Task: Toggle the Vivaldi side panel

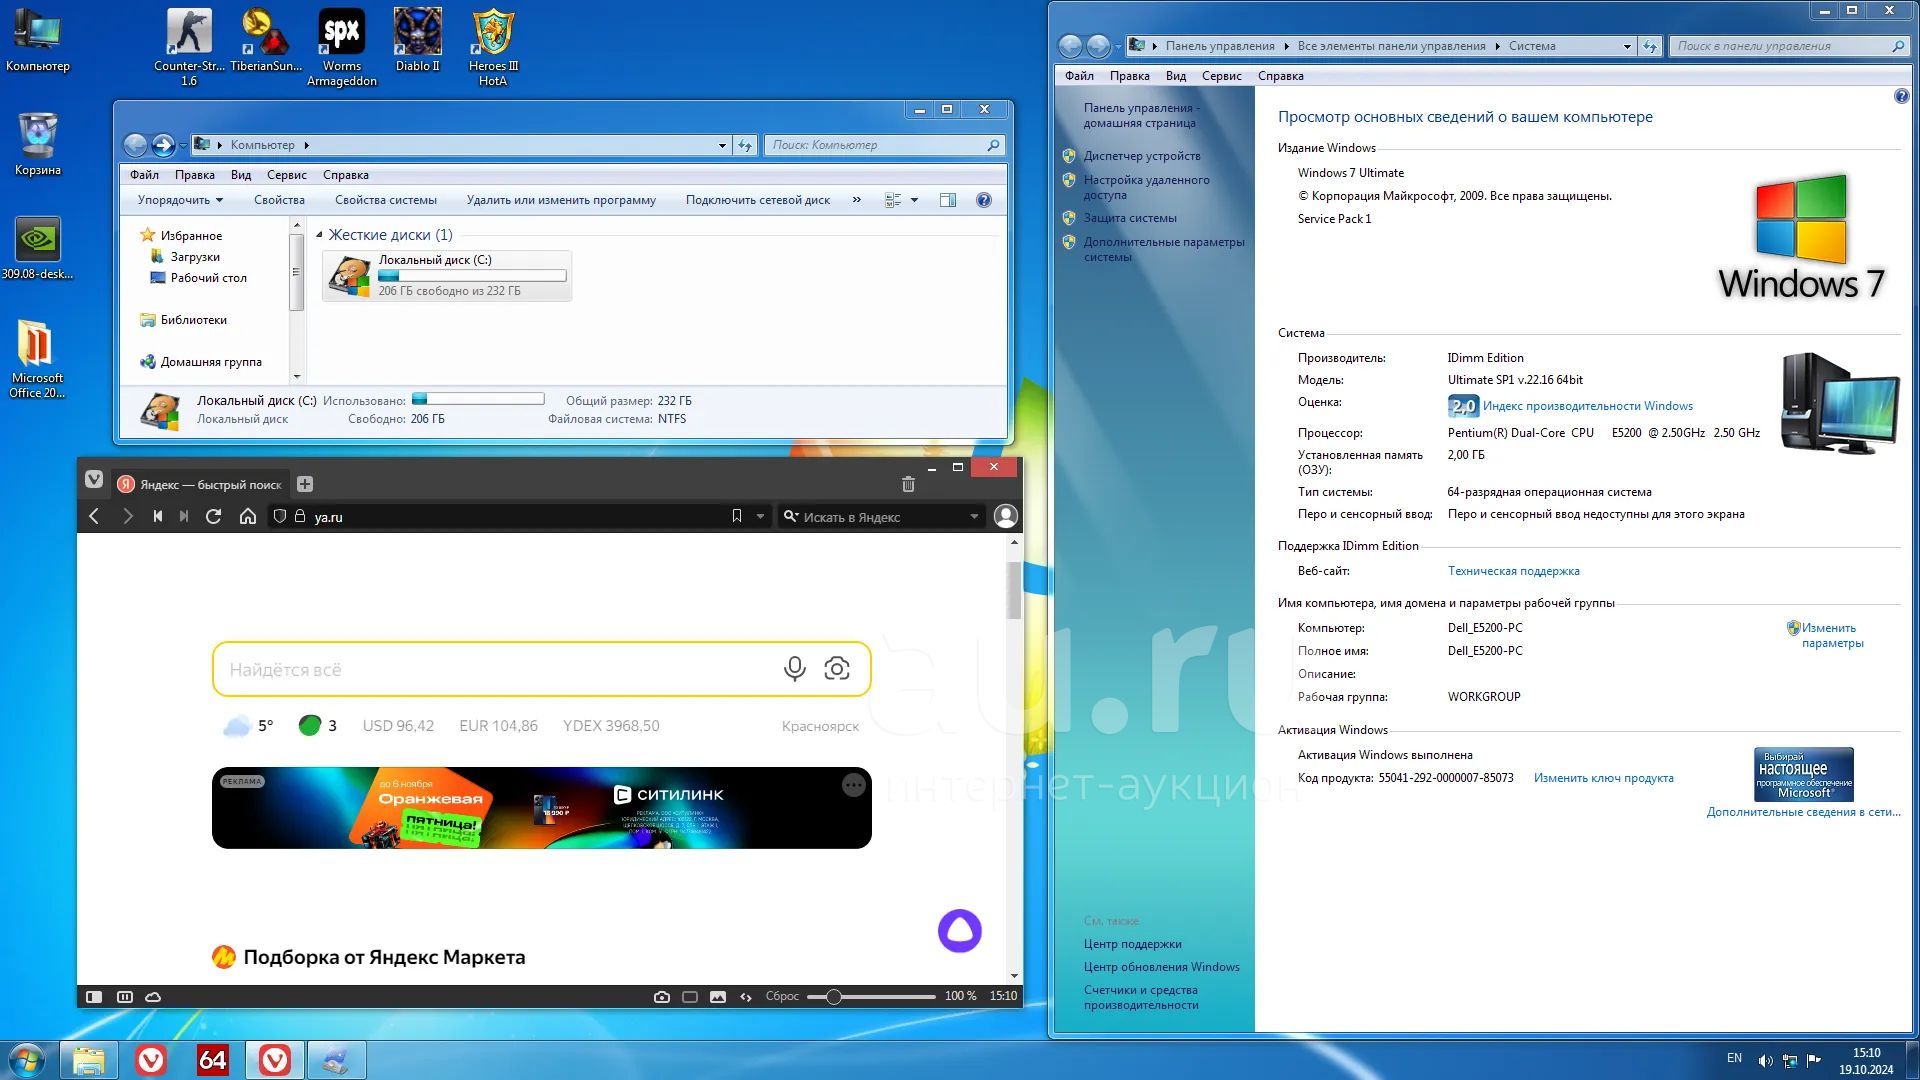Action: pyautogui.click(x=94, y=997)
